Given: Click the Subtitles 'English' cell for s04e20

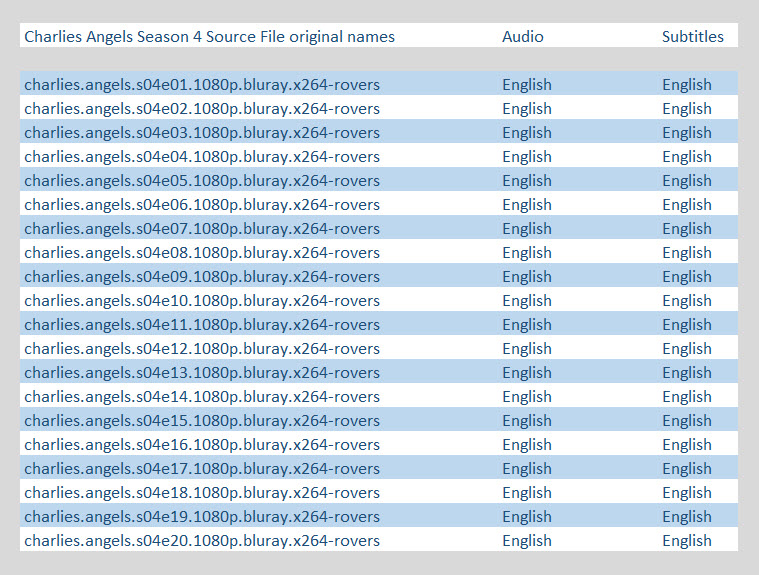Looking at the screenshot, I should [687, 541].
